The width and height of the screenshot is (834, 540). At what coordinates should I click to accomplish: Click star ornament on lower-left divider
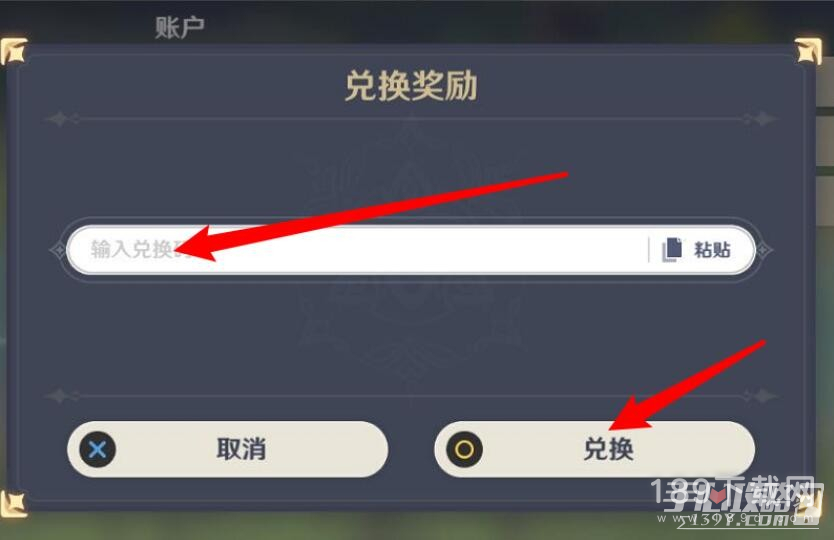60,396
